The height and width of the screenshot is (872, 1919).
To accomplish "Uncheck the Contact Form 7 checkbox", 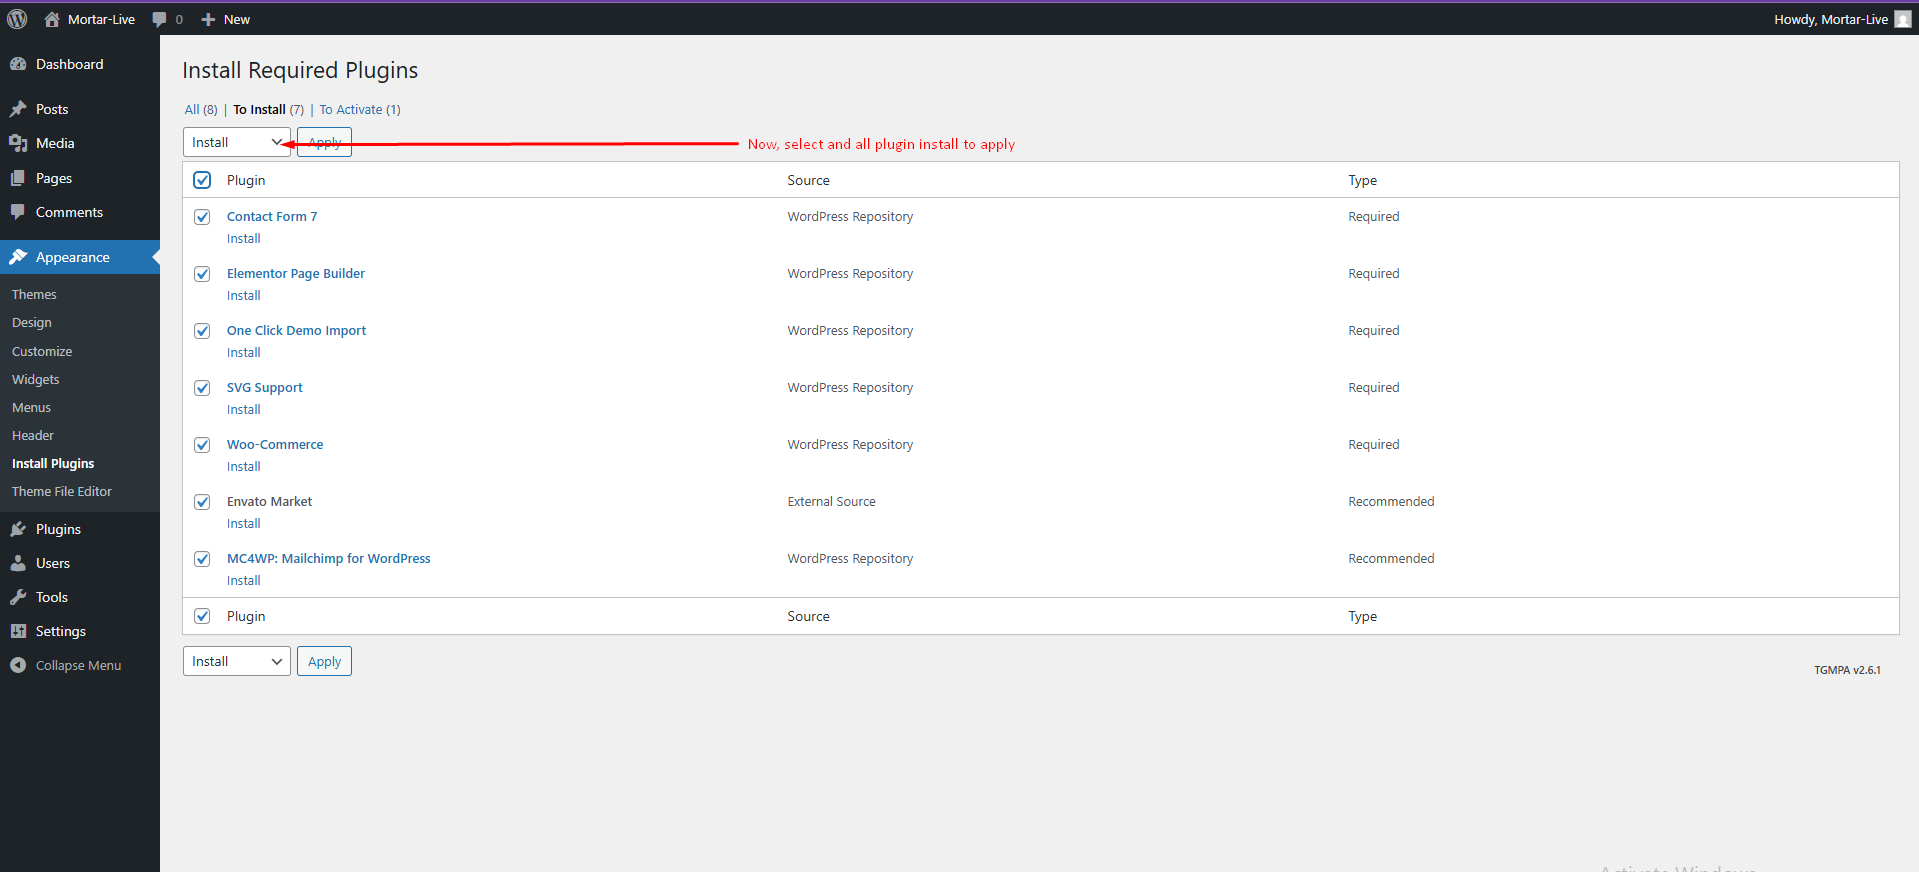I will 202,217.
